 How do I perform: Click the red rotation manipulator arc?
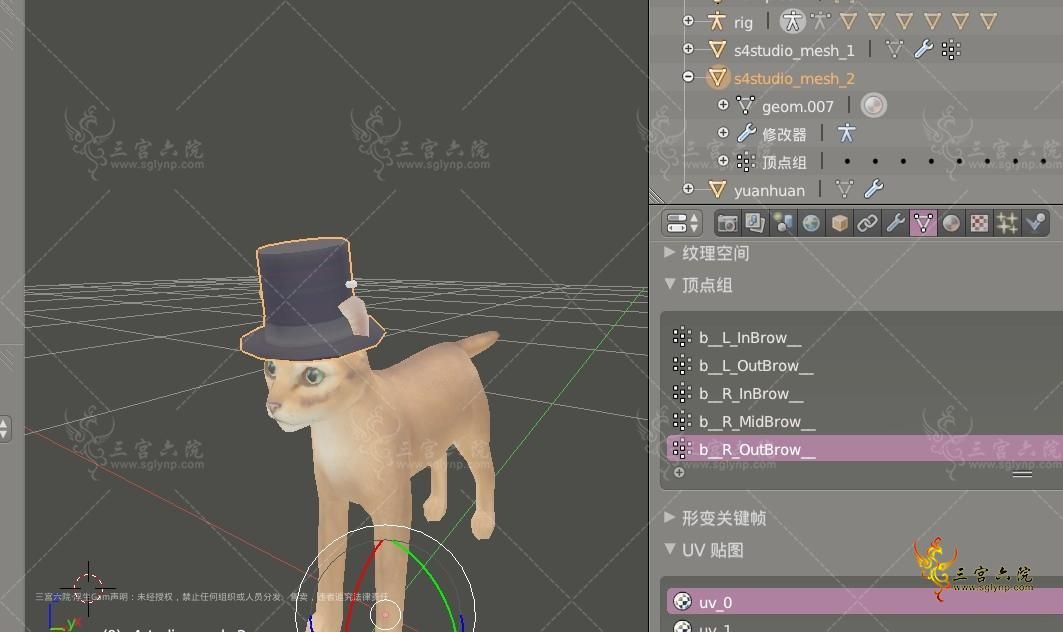point(363,583)
